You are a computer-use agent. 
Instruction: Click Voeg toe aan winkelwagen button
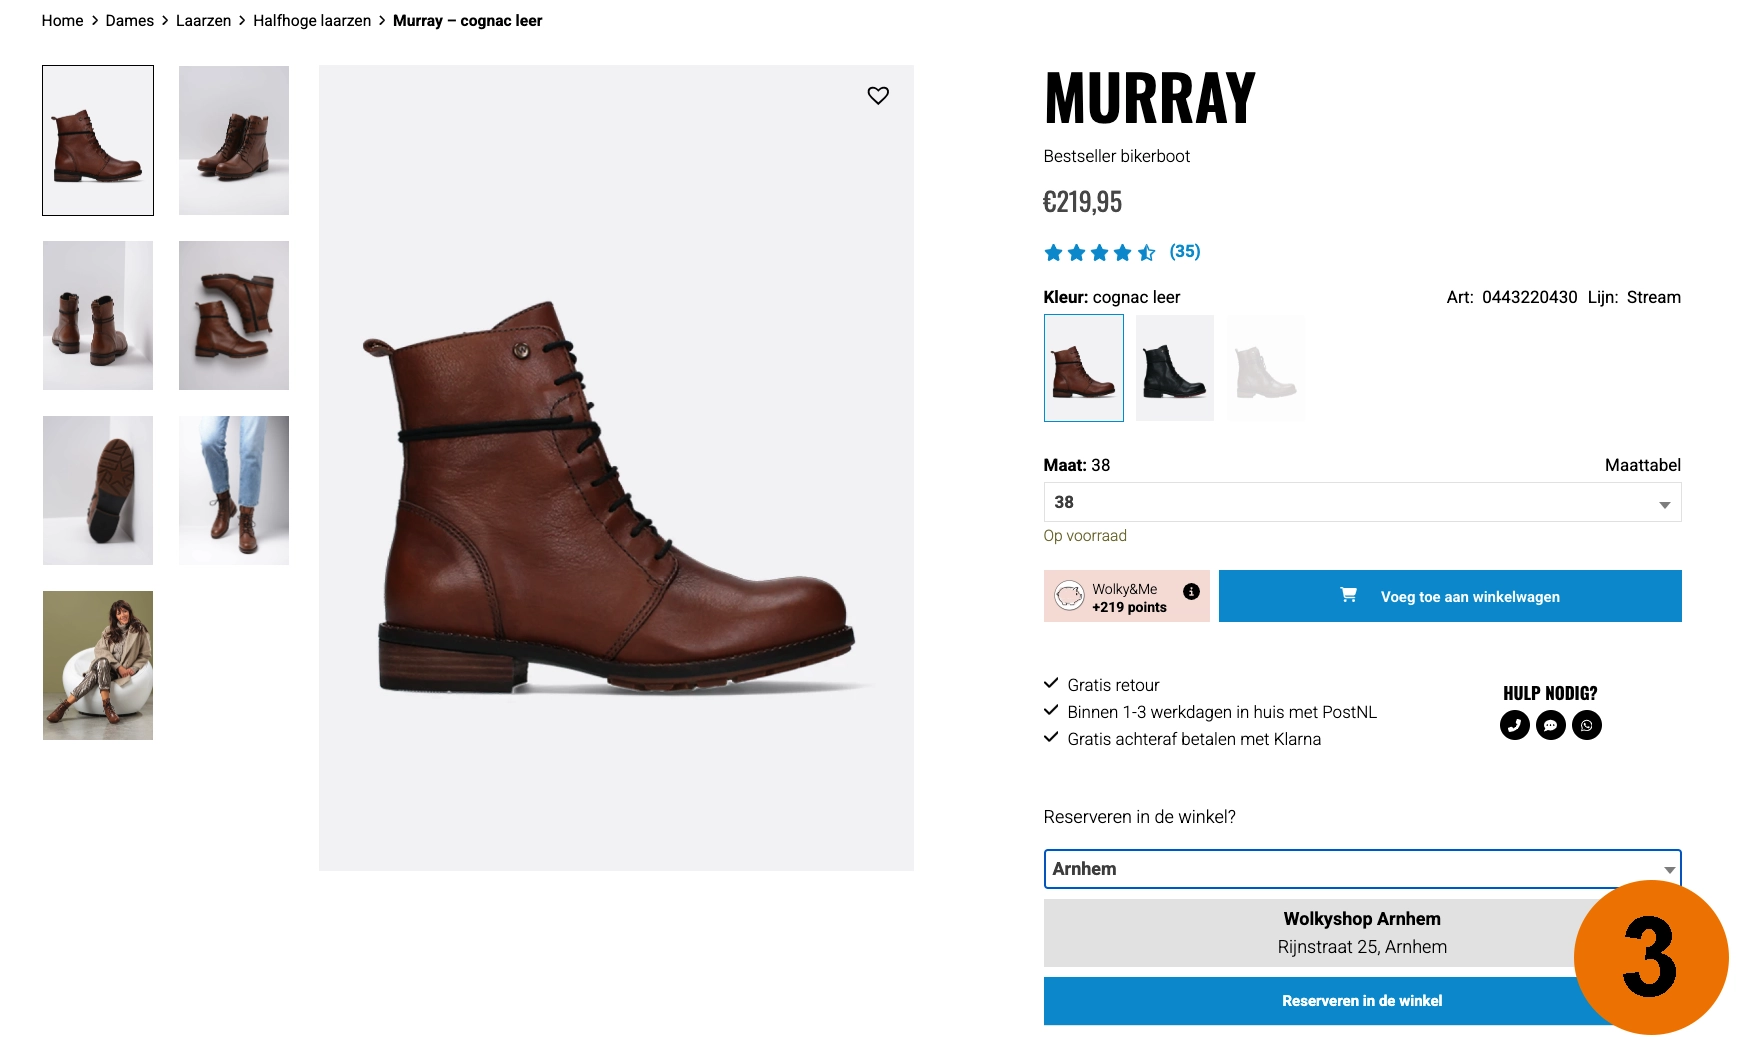coord(1450,596)
